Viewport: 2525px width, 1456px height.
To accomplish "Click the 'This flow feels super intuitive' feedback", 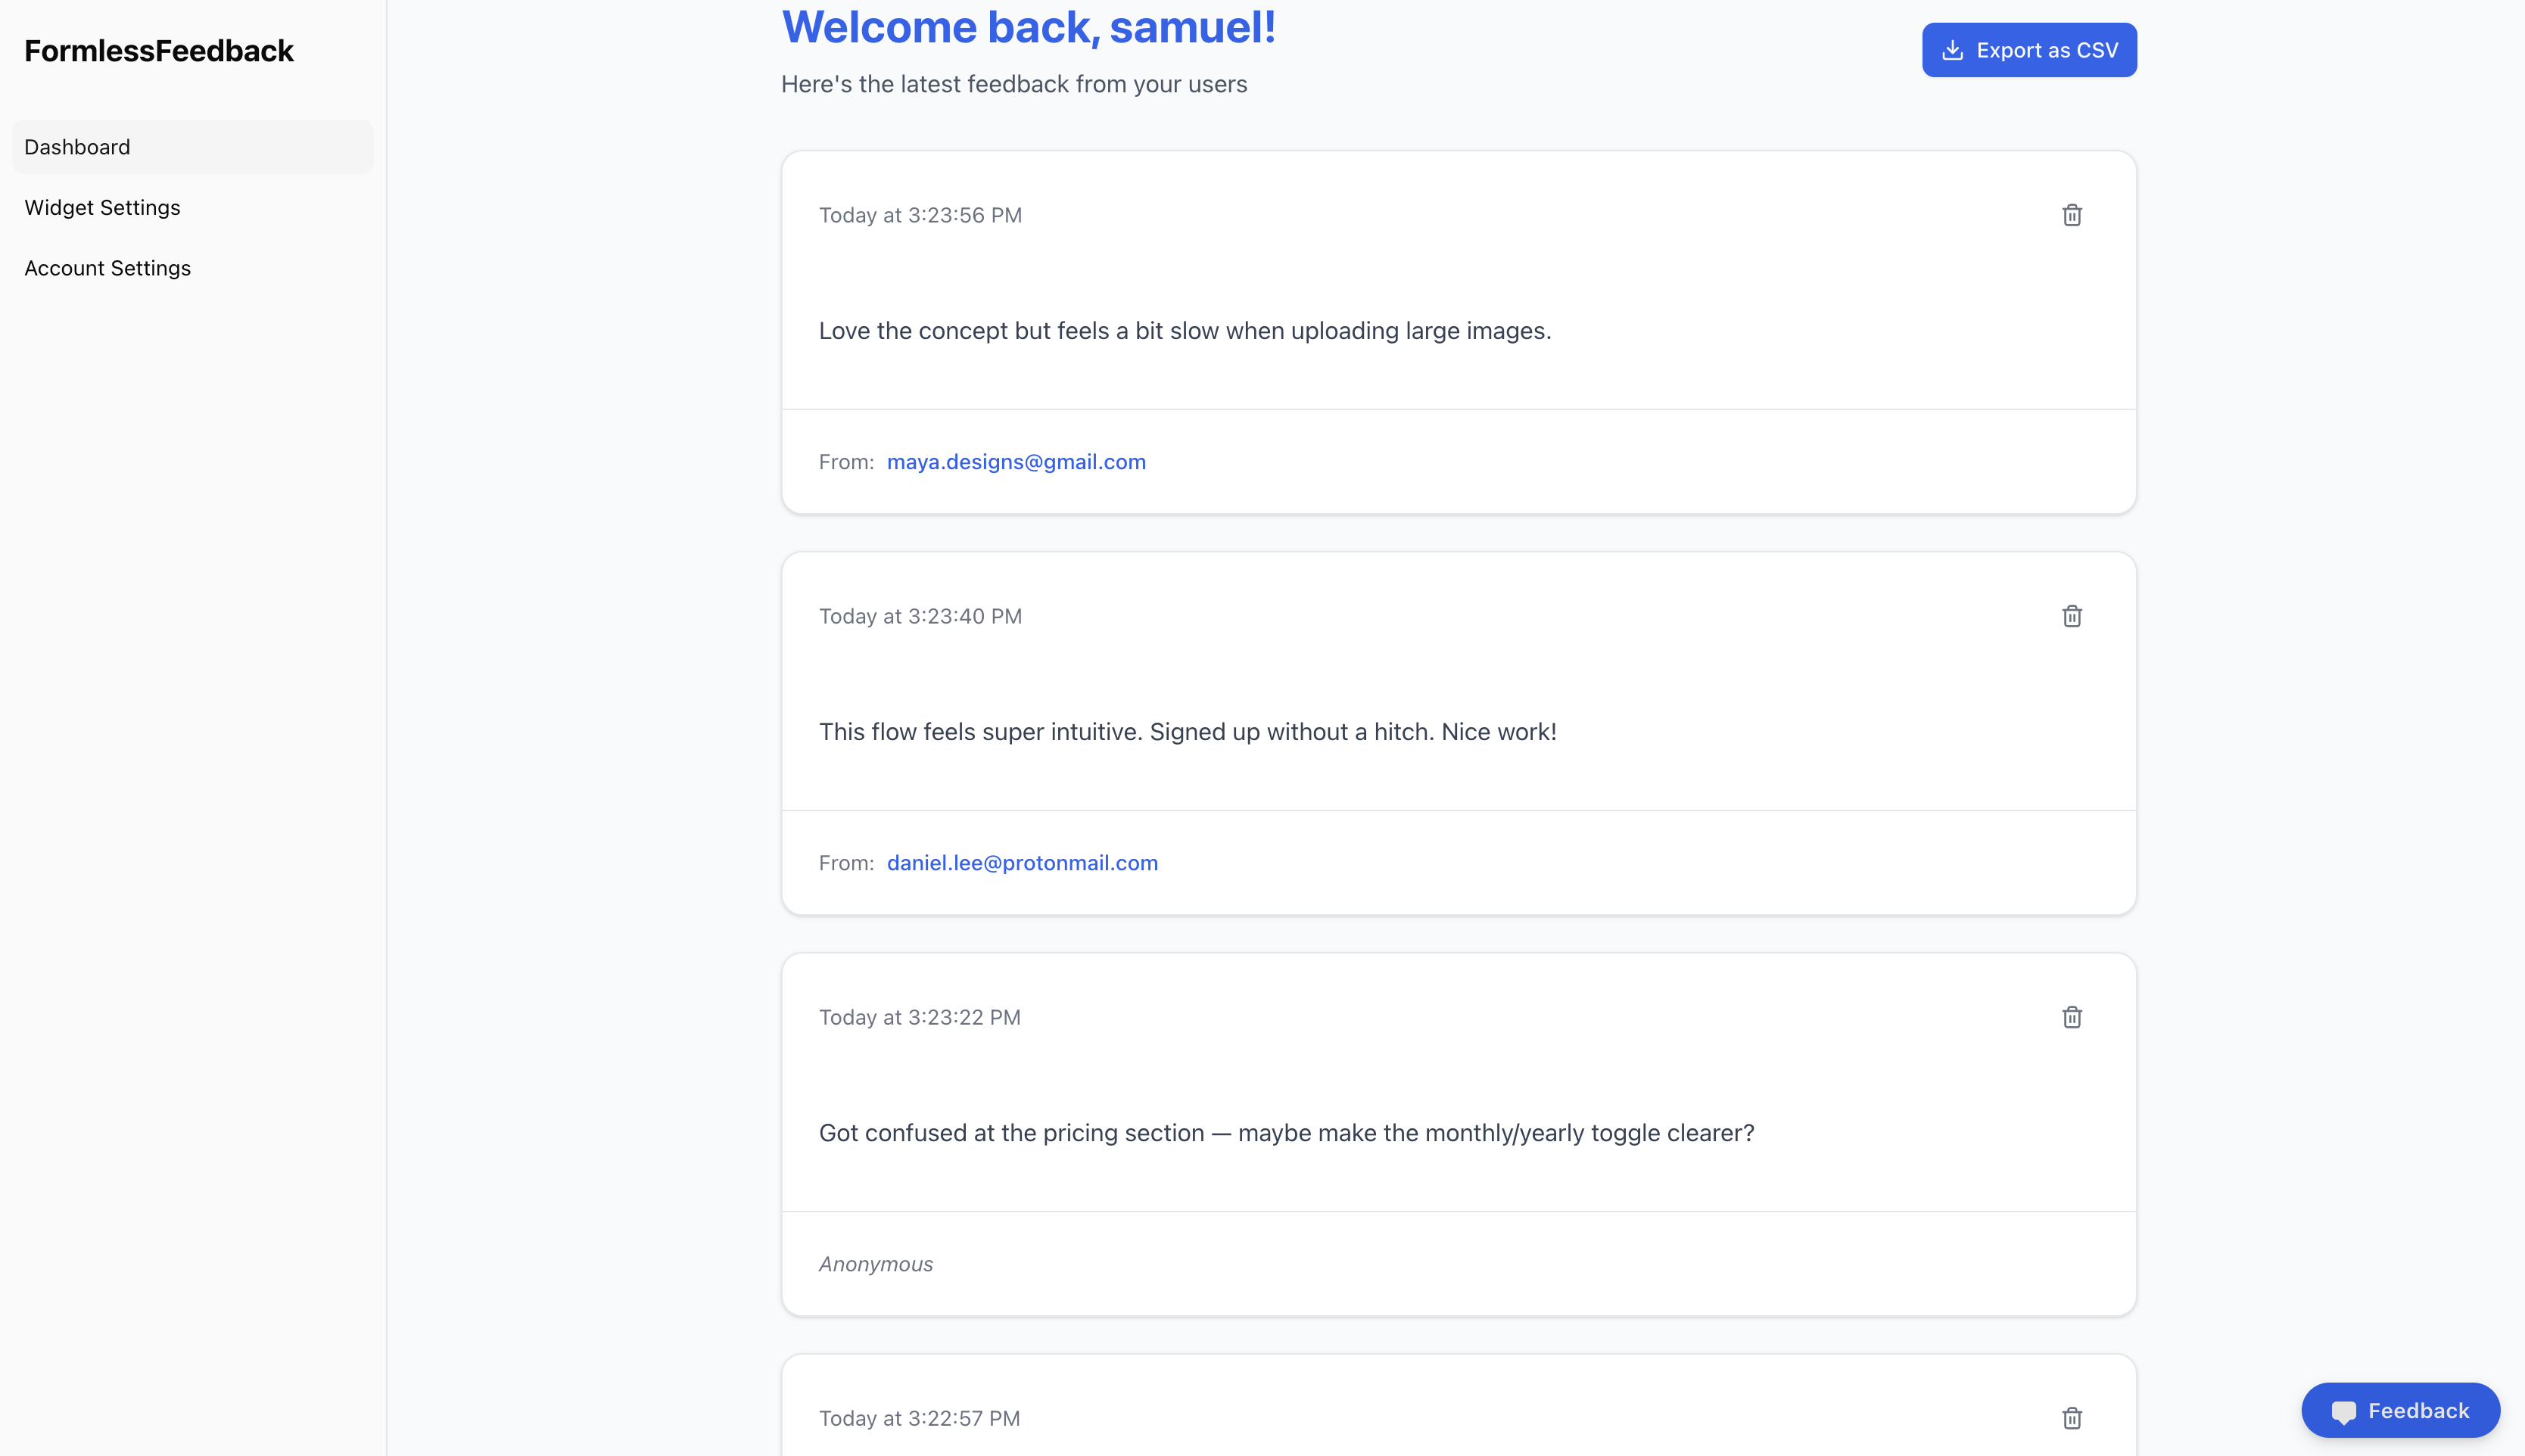I will [x=1188, y=732].
